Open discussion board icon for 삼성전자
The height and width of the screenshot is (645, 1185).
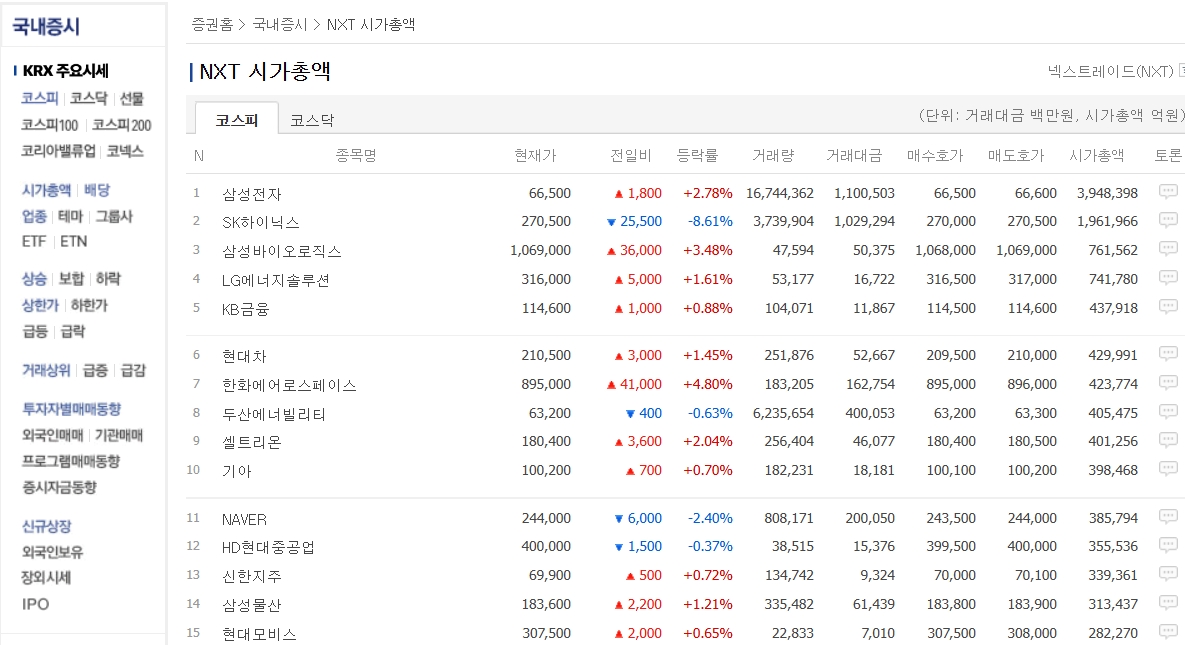click(1168, 192)
